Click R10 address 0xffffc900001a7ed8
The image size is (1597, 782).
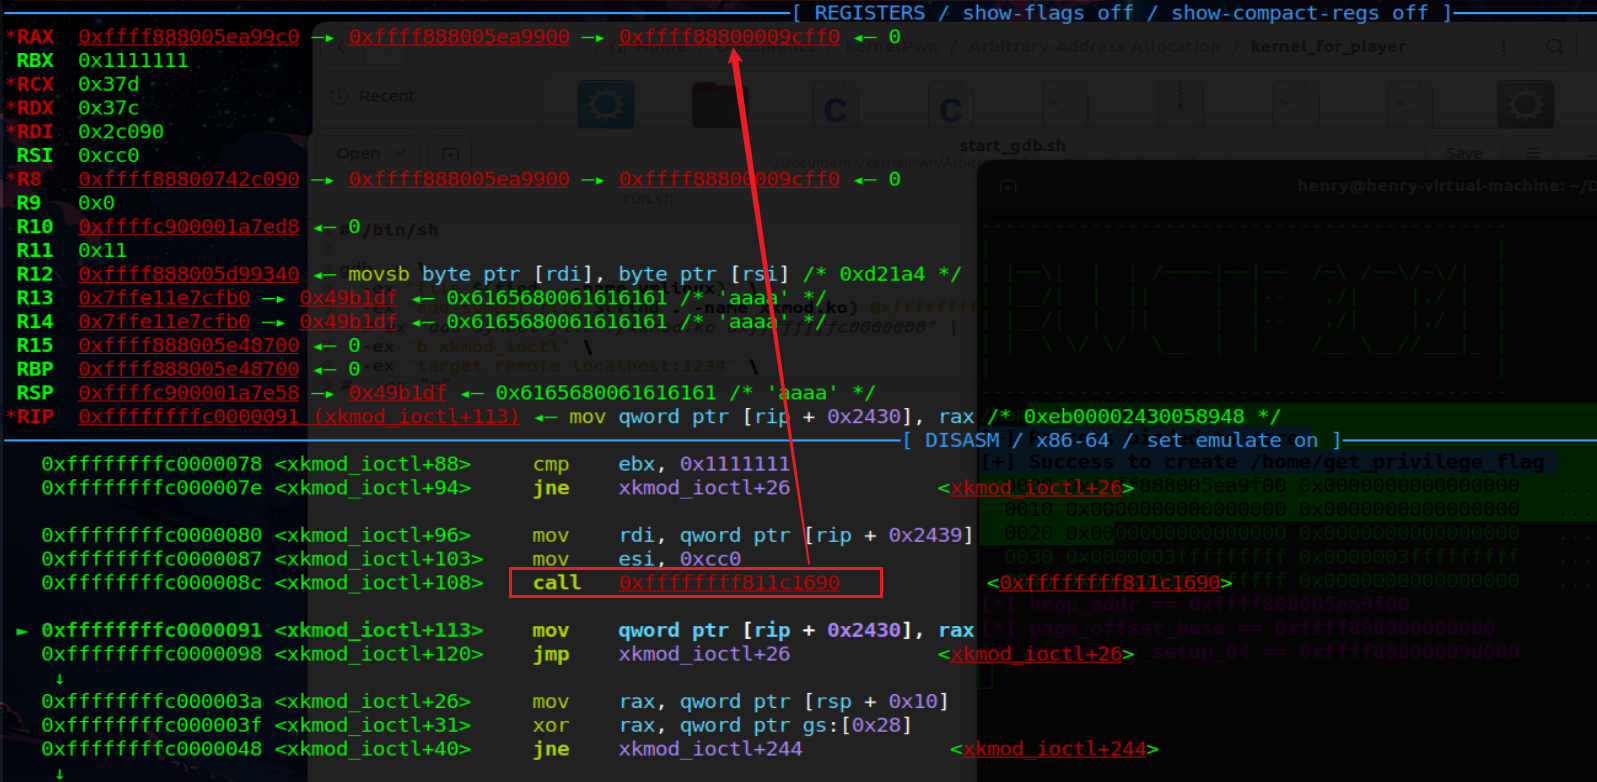189,227
